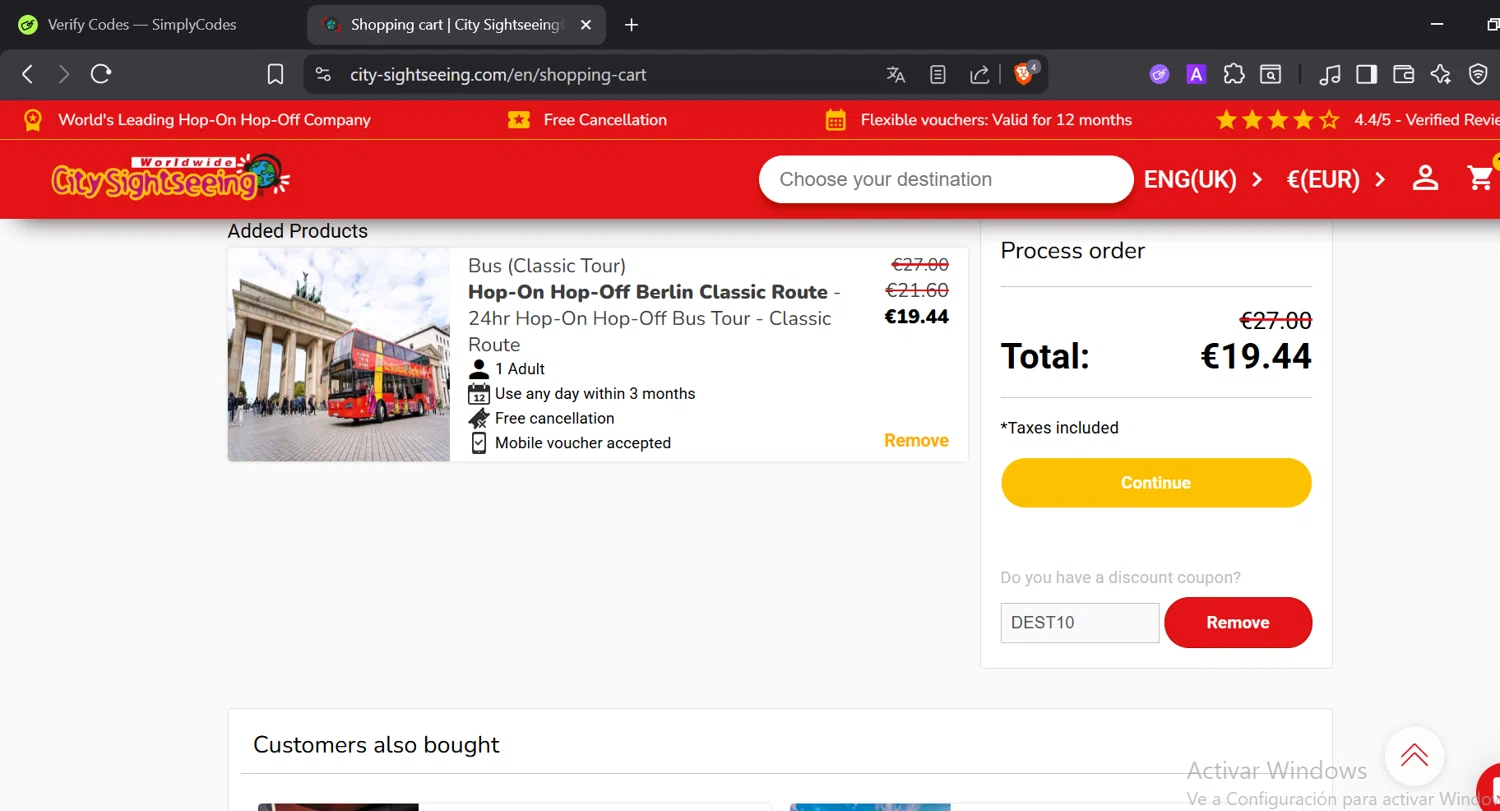
Task: Open the shopping cart icon in header
Action: (x=1481, y=178)
